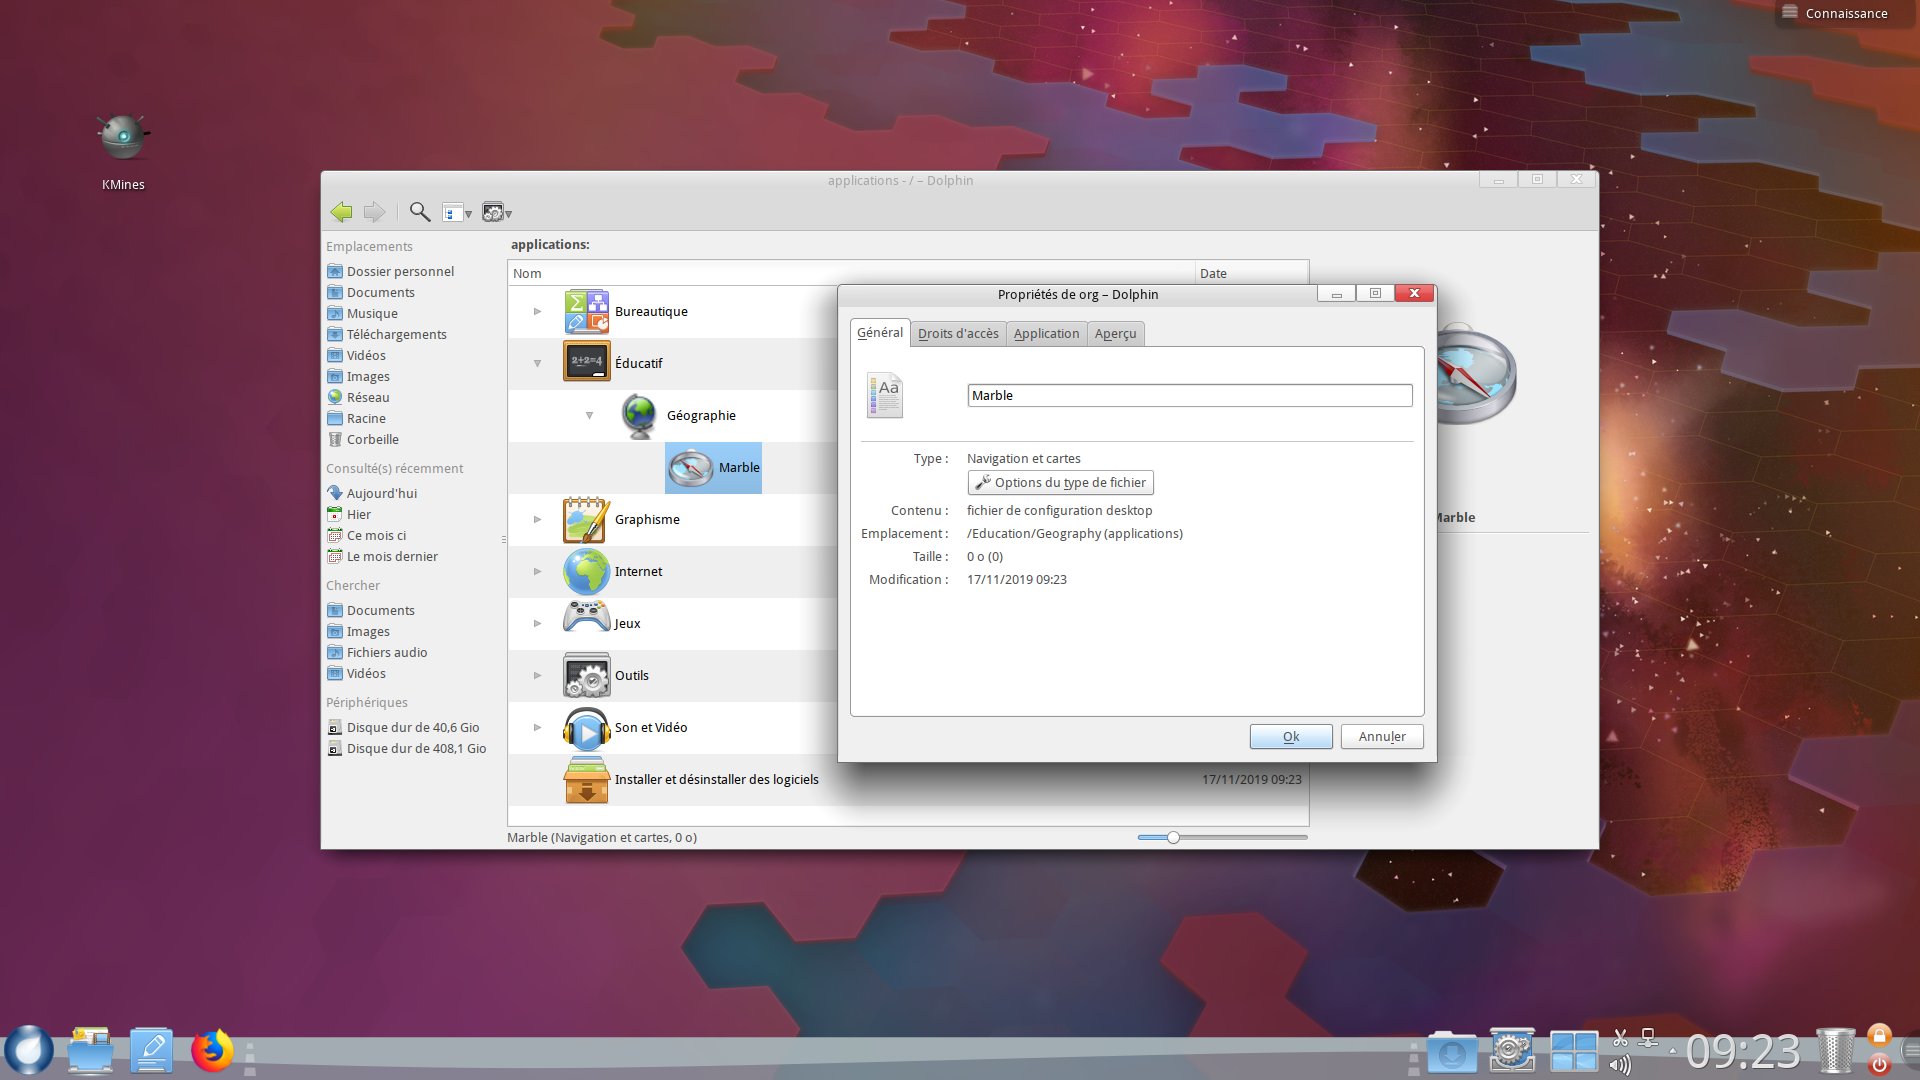Screen dimensions: 1920x1080
Task: Open the settings gear toolbar dropdown
Action: click(x=496, y=213)
